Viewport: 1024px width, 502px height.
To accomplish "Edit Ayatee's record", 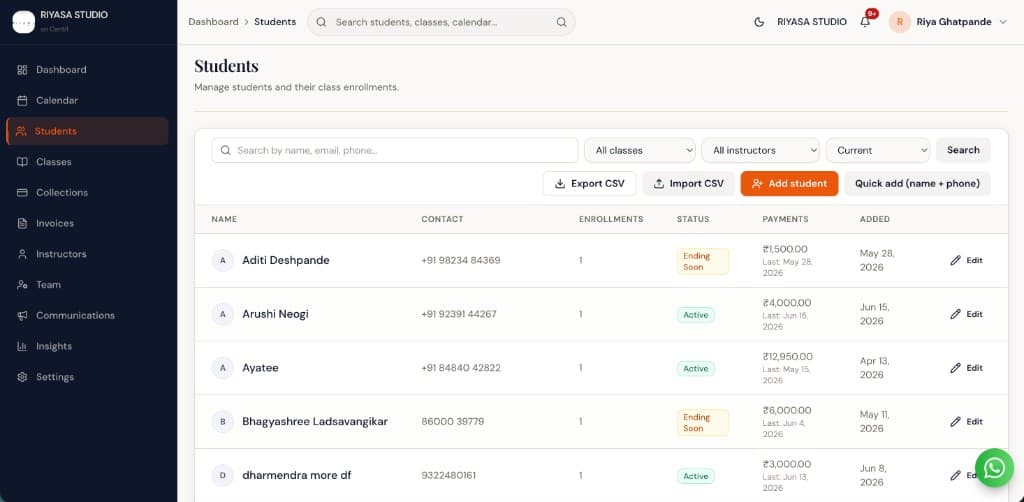I will [x=967, y=368].
